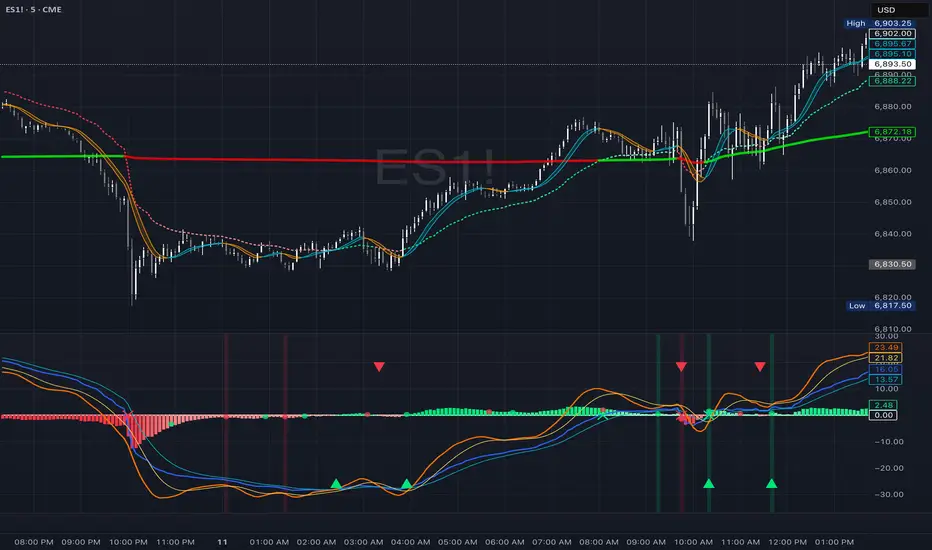This screenshot has width=932, height=550.
Task: Click the 6,902.00 price label
Action: [x=892, y=33]
